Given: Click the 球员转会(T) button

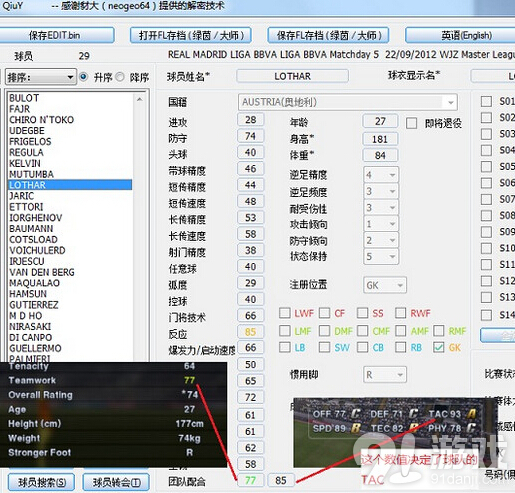Looking at the screenshot, I should point(116,482).
